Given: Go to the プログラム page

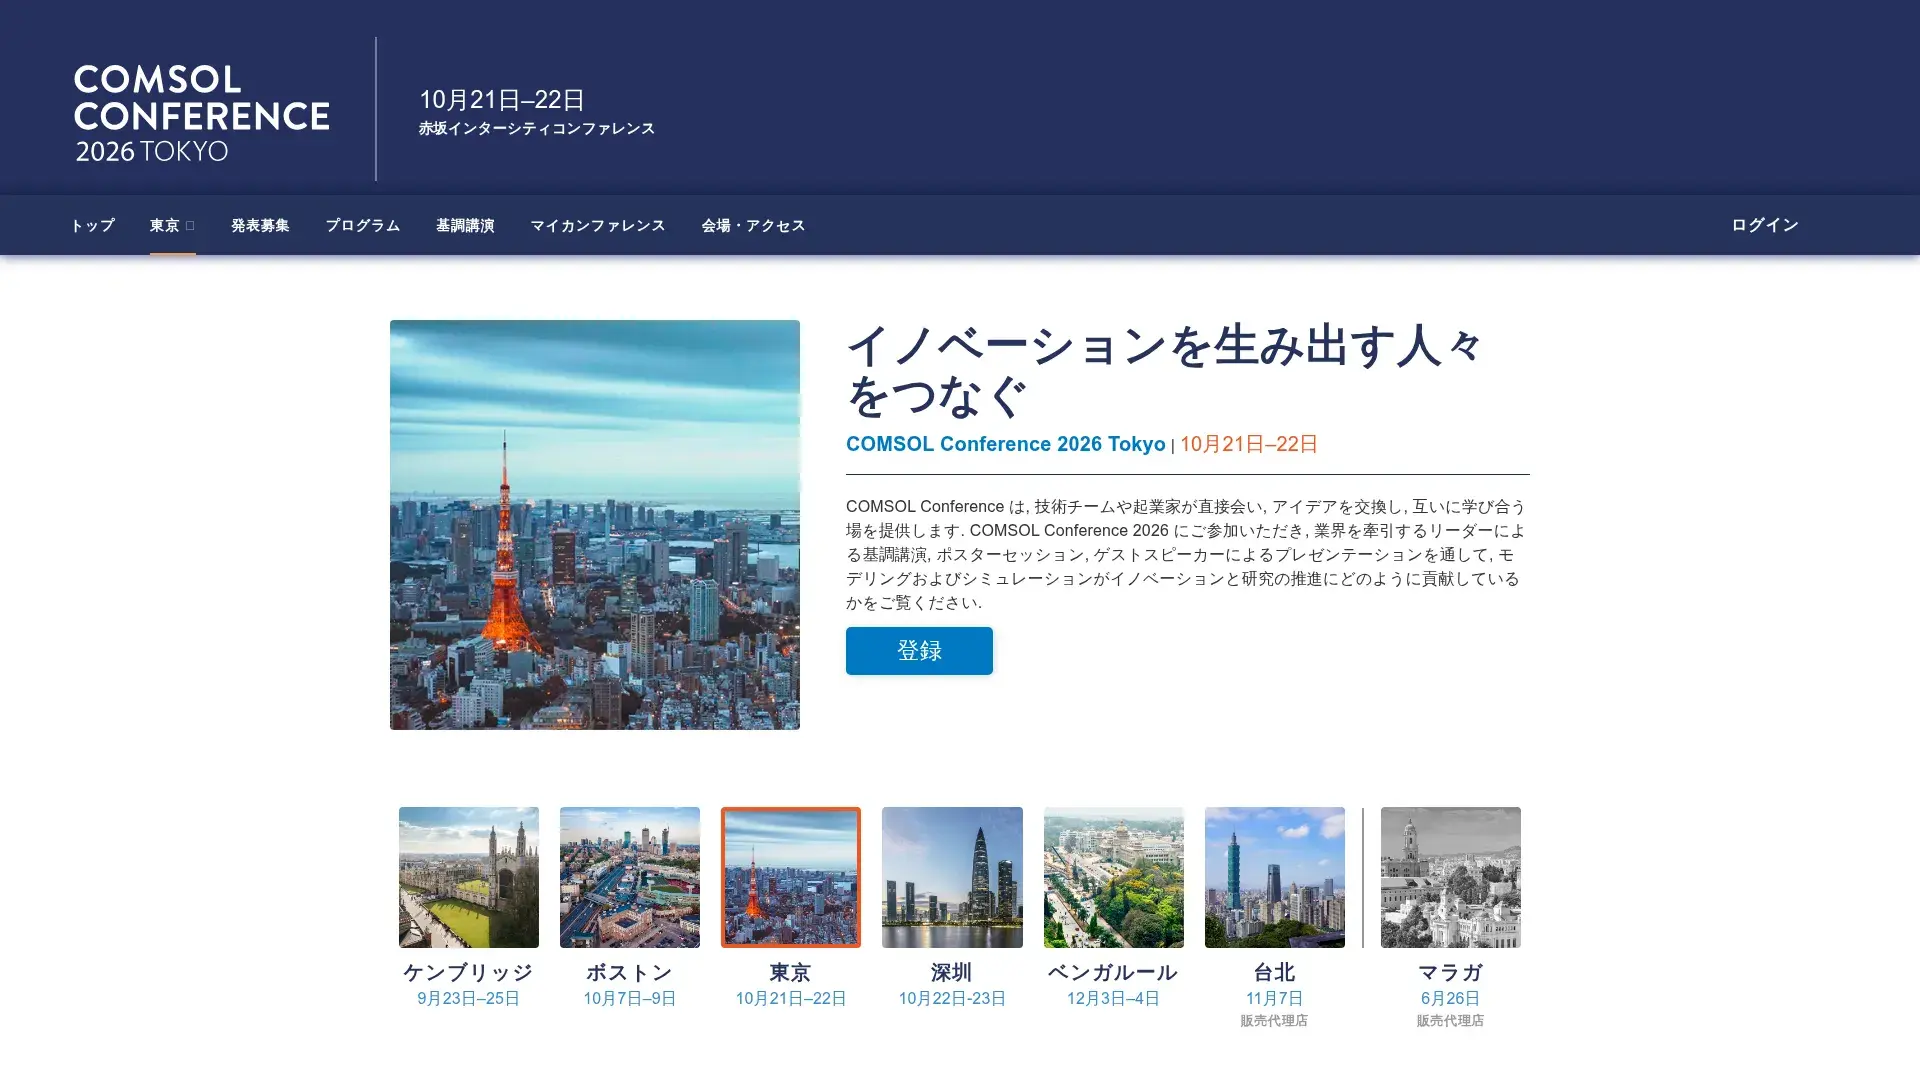Looking at the screenshot, I should [x=362, y=226].
